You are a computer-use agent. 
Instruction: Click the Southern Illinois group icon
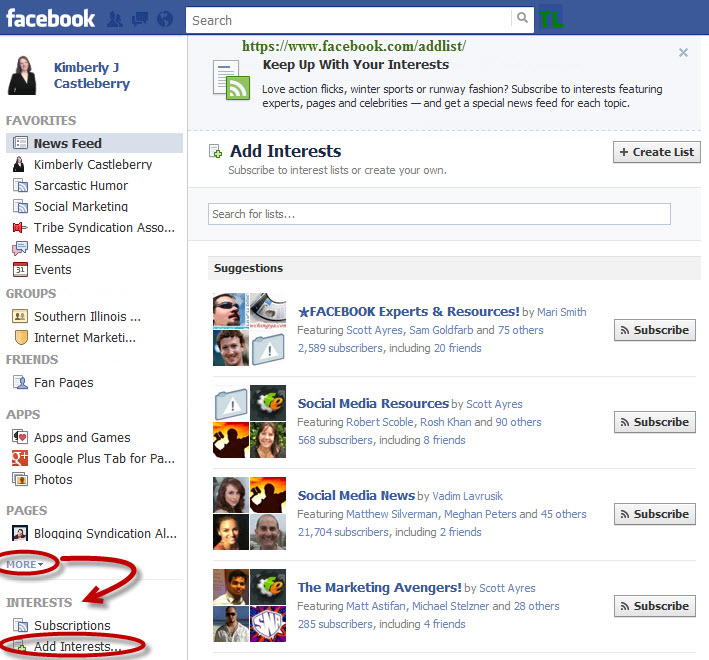20,316
